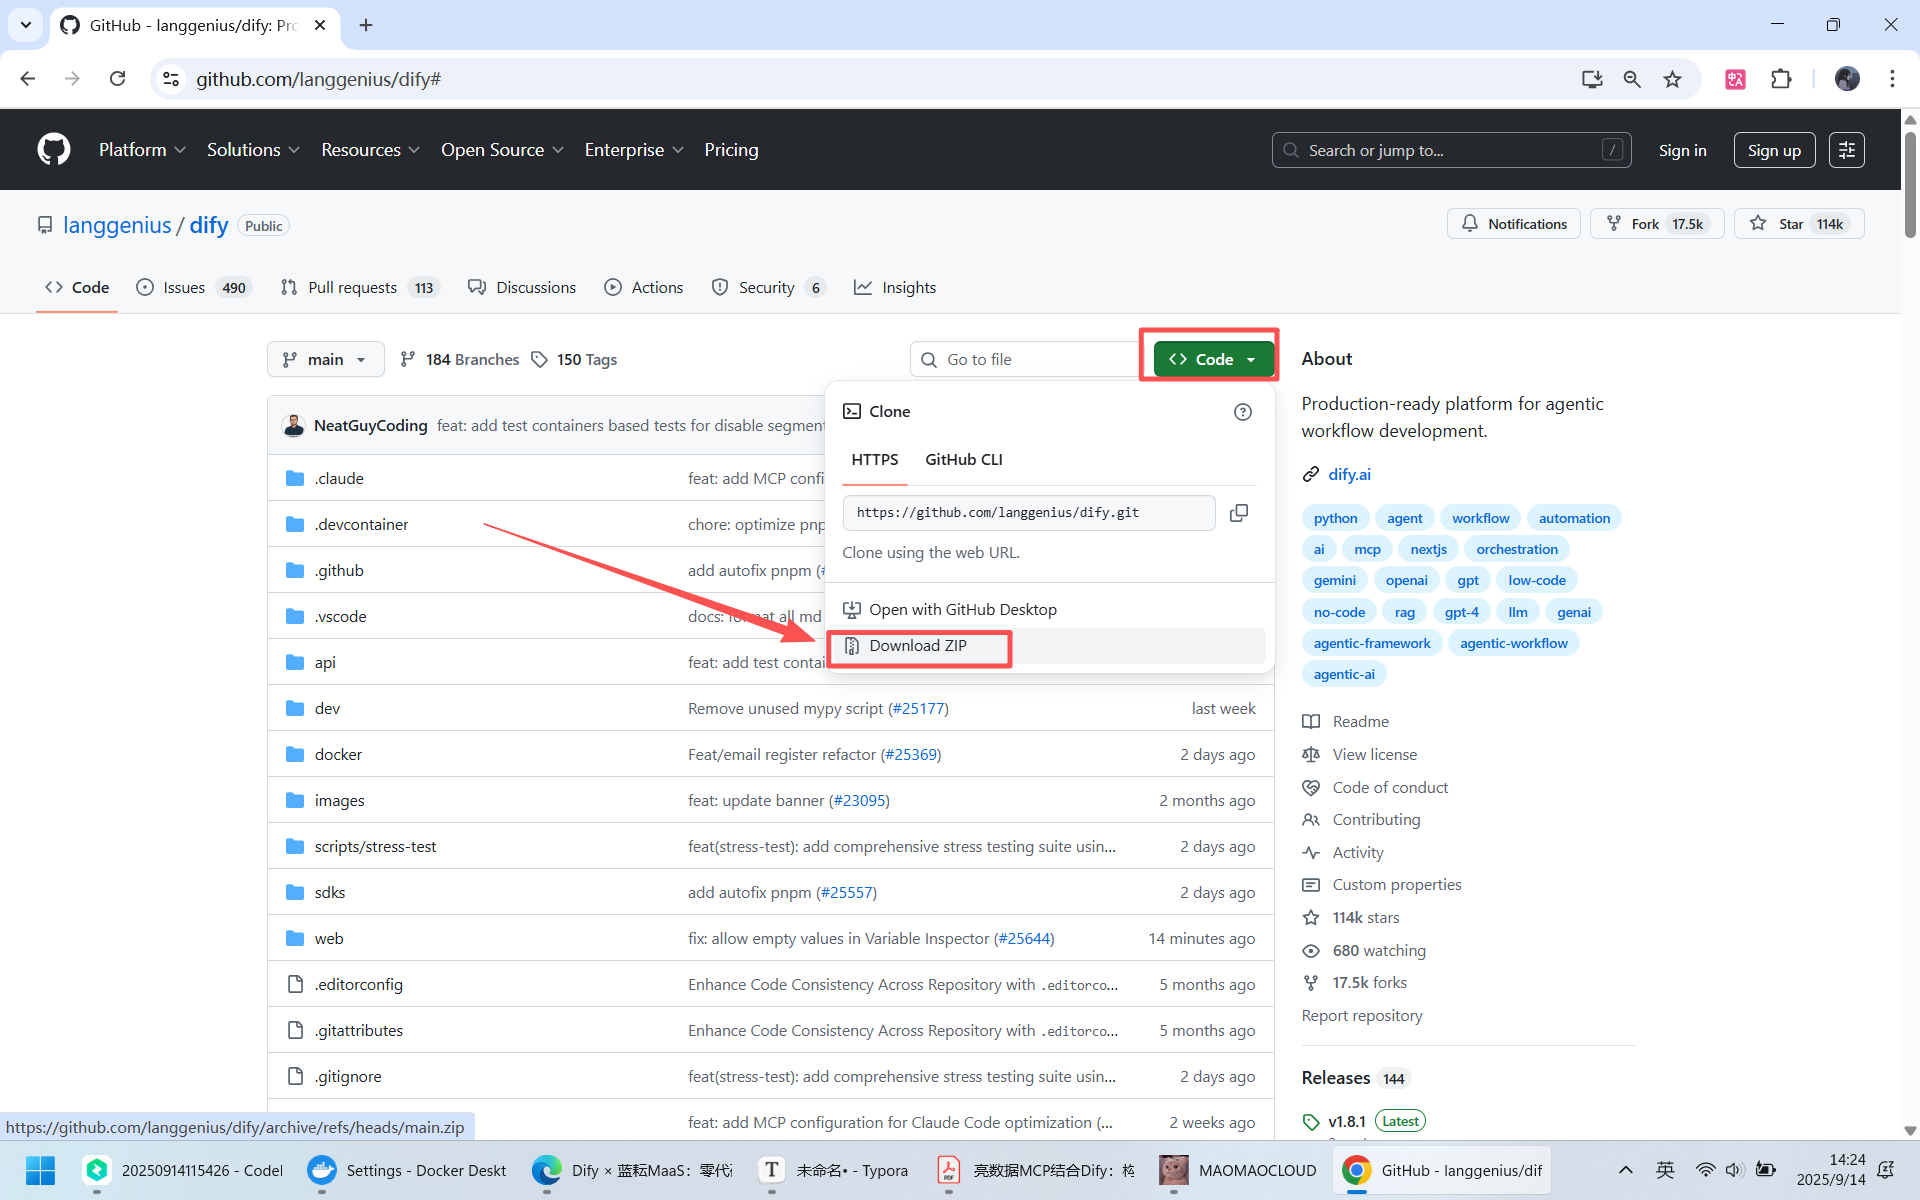The image size is (1920, 1200).
Task: Open the translate extension icon
Action: 1735,79
